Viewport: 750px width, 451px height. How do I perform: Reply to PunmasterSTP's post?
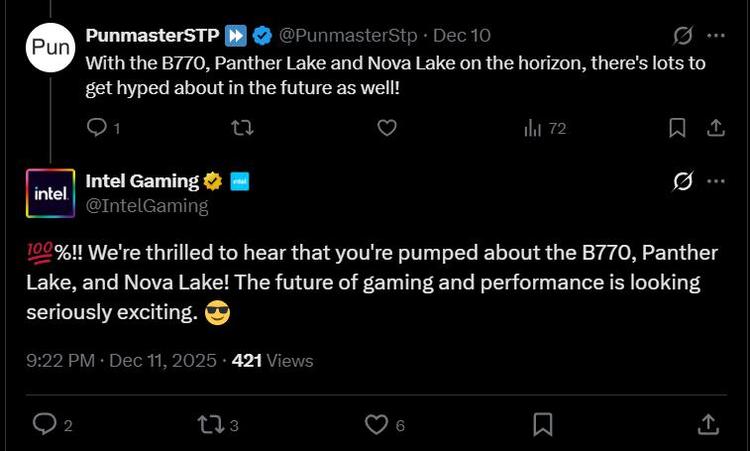[x=97, y=128]
